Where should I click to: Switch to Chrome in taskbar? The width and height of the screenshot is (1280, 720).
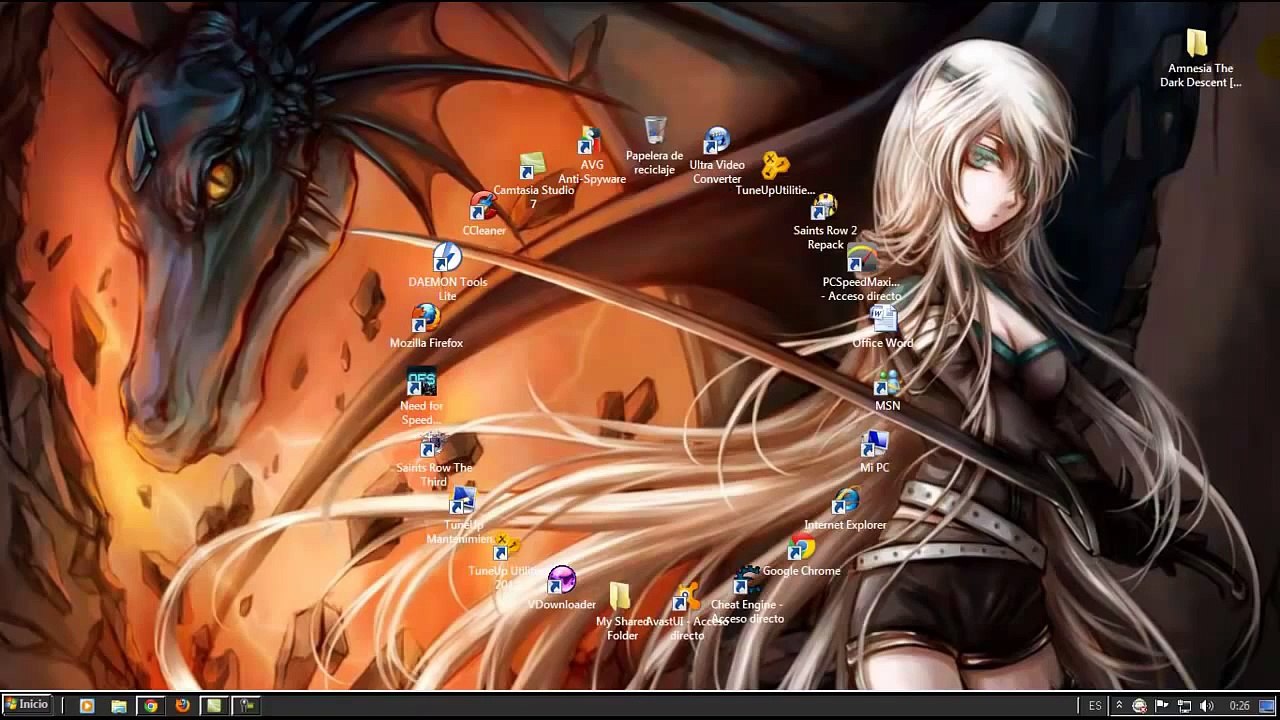click(151, 706)
